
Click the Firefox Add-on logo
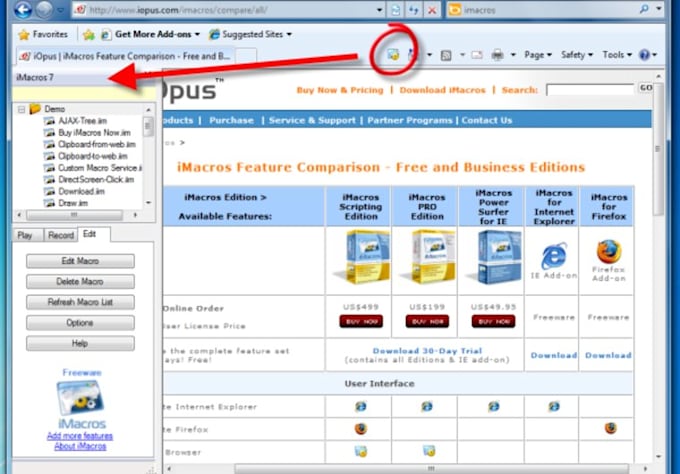click(609, 252)
